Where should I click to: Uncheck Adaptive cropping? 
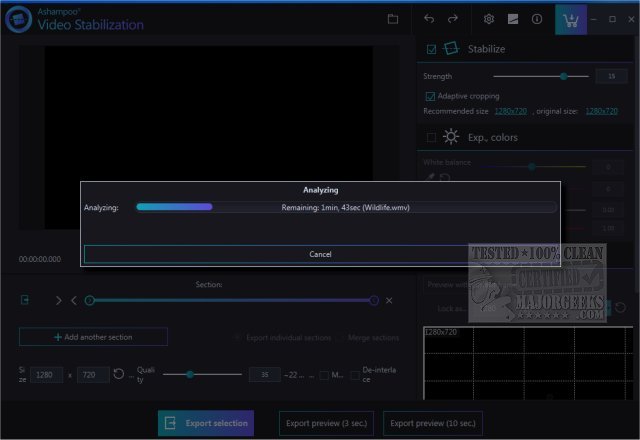431,96
